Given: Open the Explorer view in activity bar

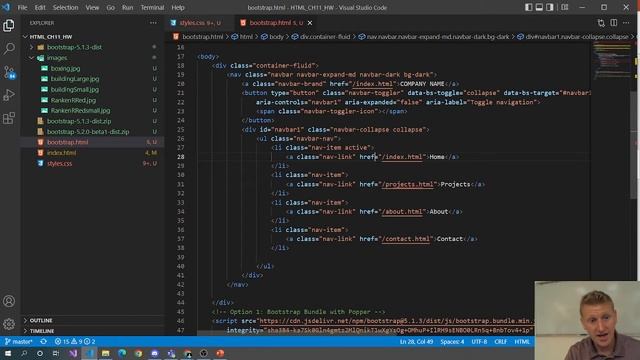Looking at the screenshot, I should (9, 26).
